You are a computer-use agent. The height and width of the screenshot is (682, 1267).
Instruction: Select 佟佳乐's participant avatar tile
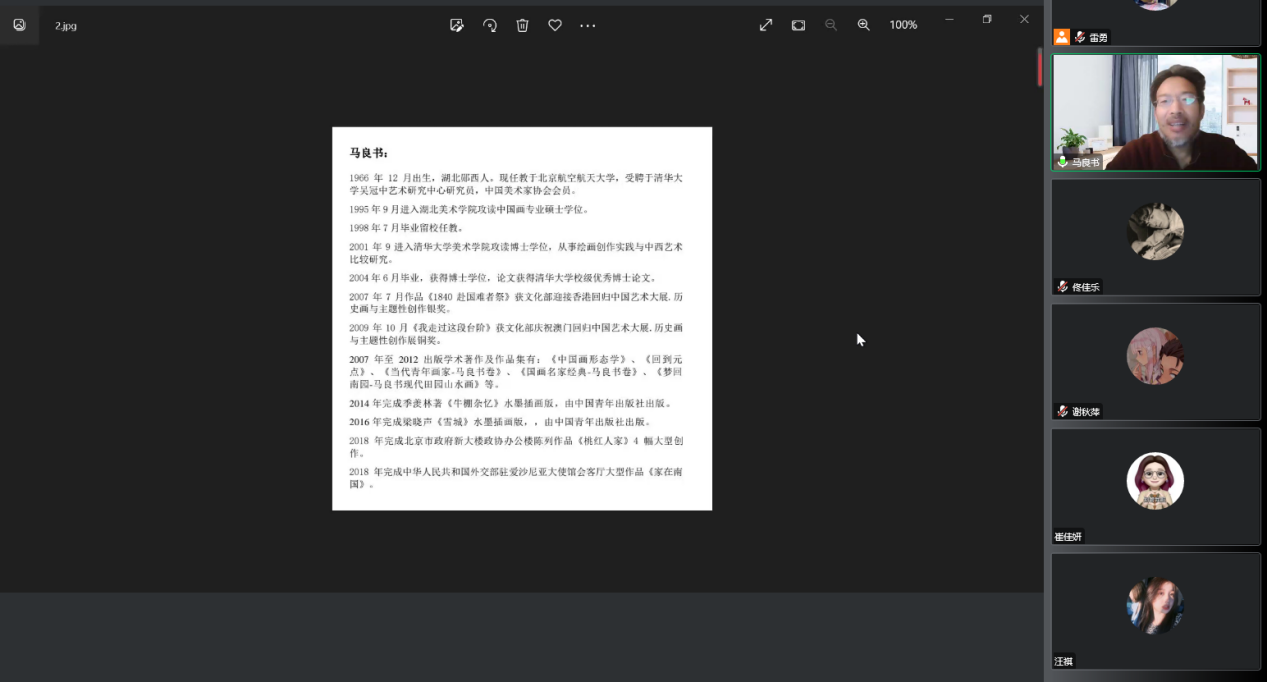[1155, 231]
